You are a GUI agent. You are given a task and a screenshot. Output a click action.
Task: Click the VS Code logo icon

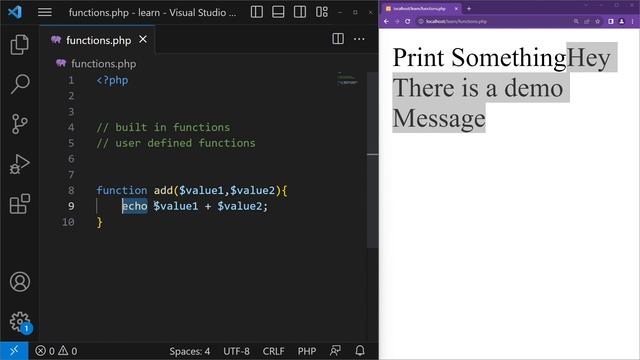tap(15, 12)
